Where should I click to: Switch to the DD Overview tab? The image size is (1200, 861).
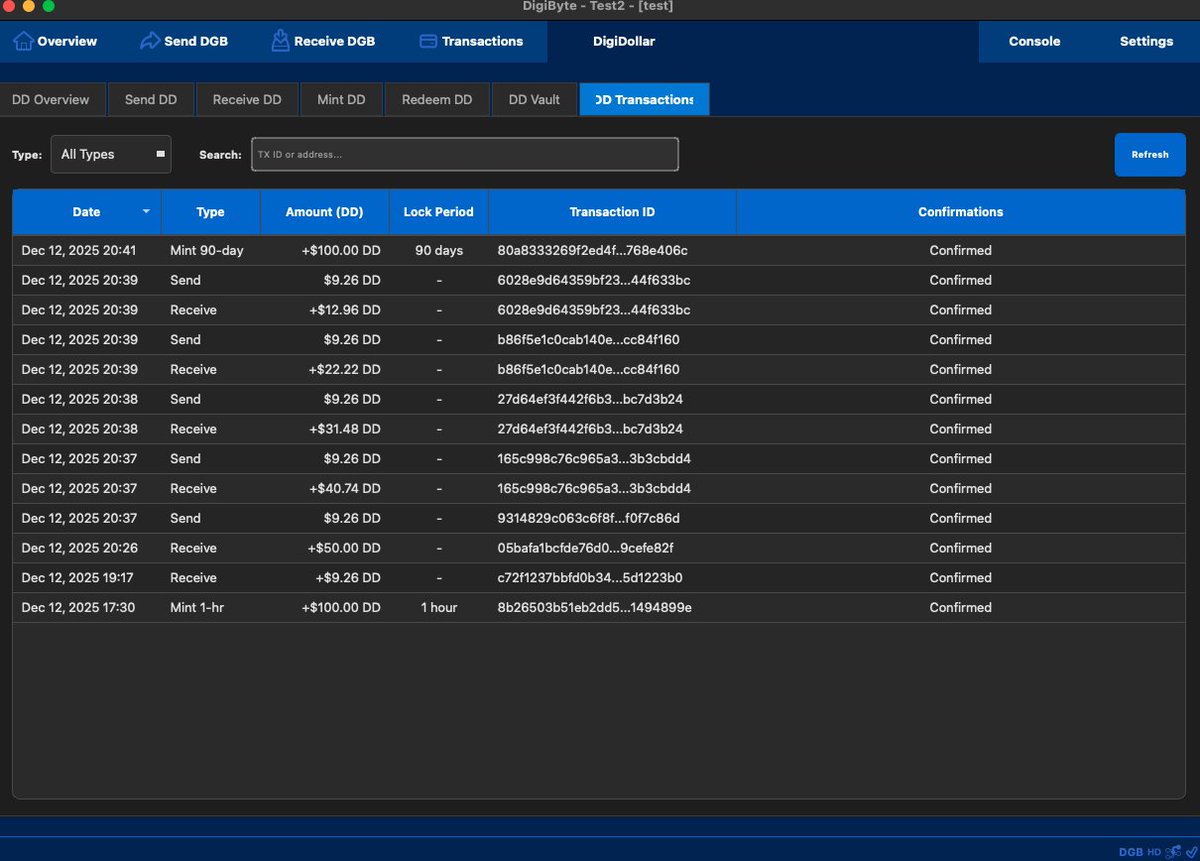click(51, 100)
